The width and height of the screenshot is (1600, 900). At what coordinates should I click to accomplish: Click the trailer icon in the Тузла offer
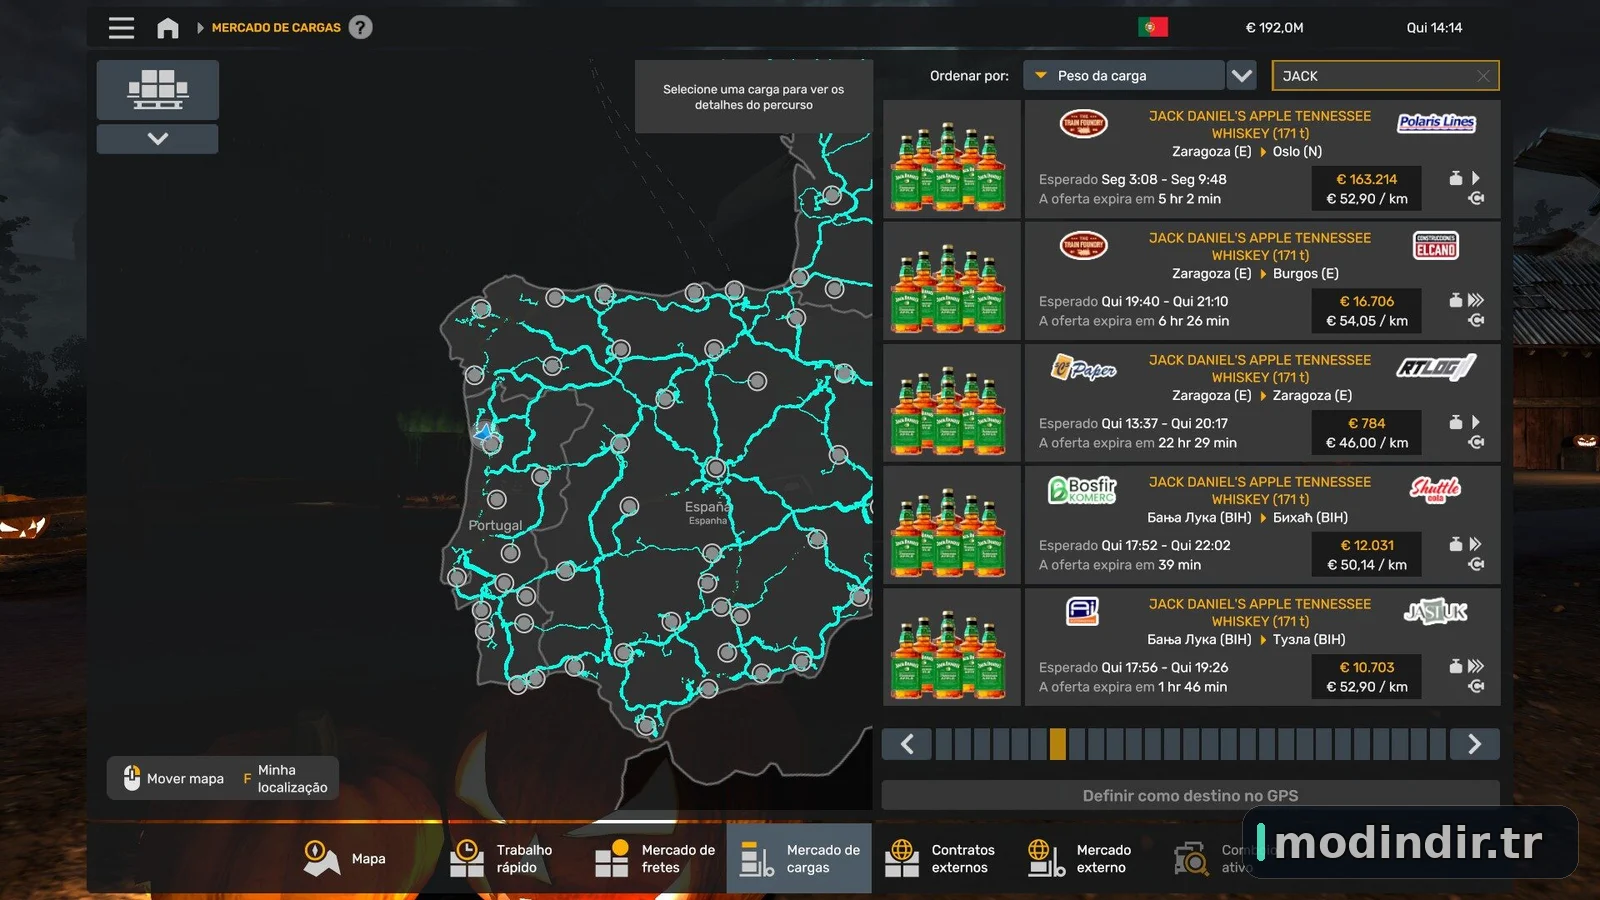(1476, 687)
